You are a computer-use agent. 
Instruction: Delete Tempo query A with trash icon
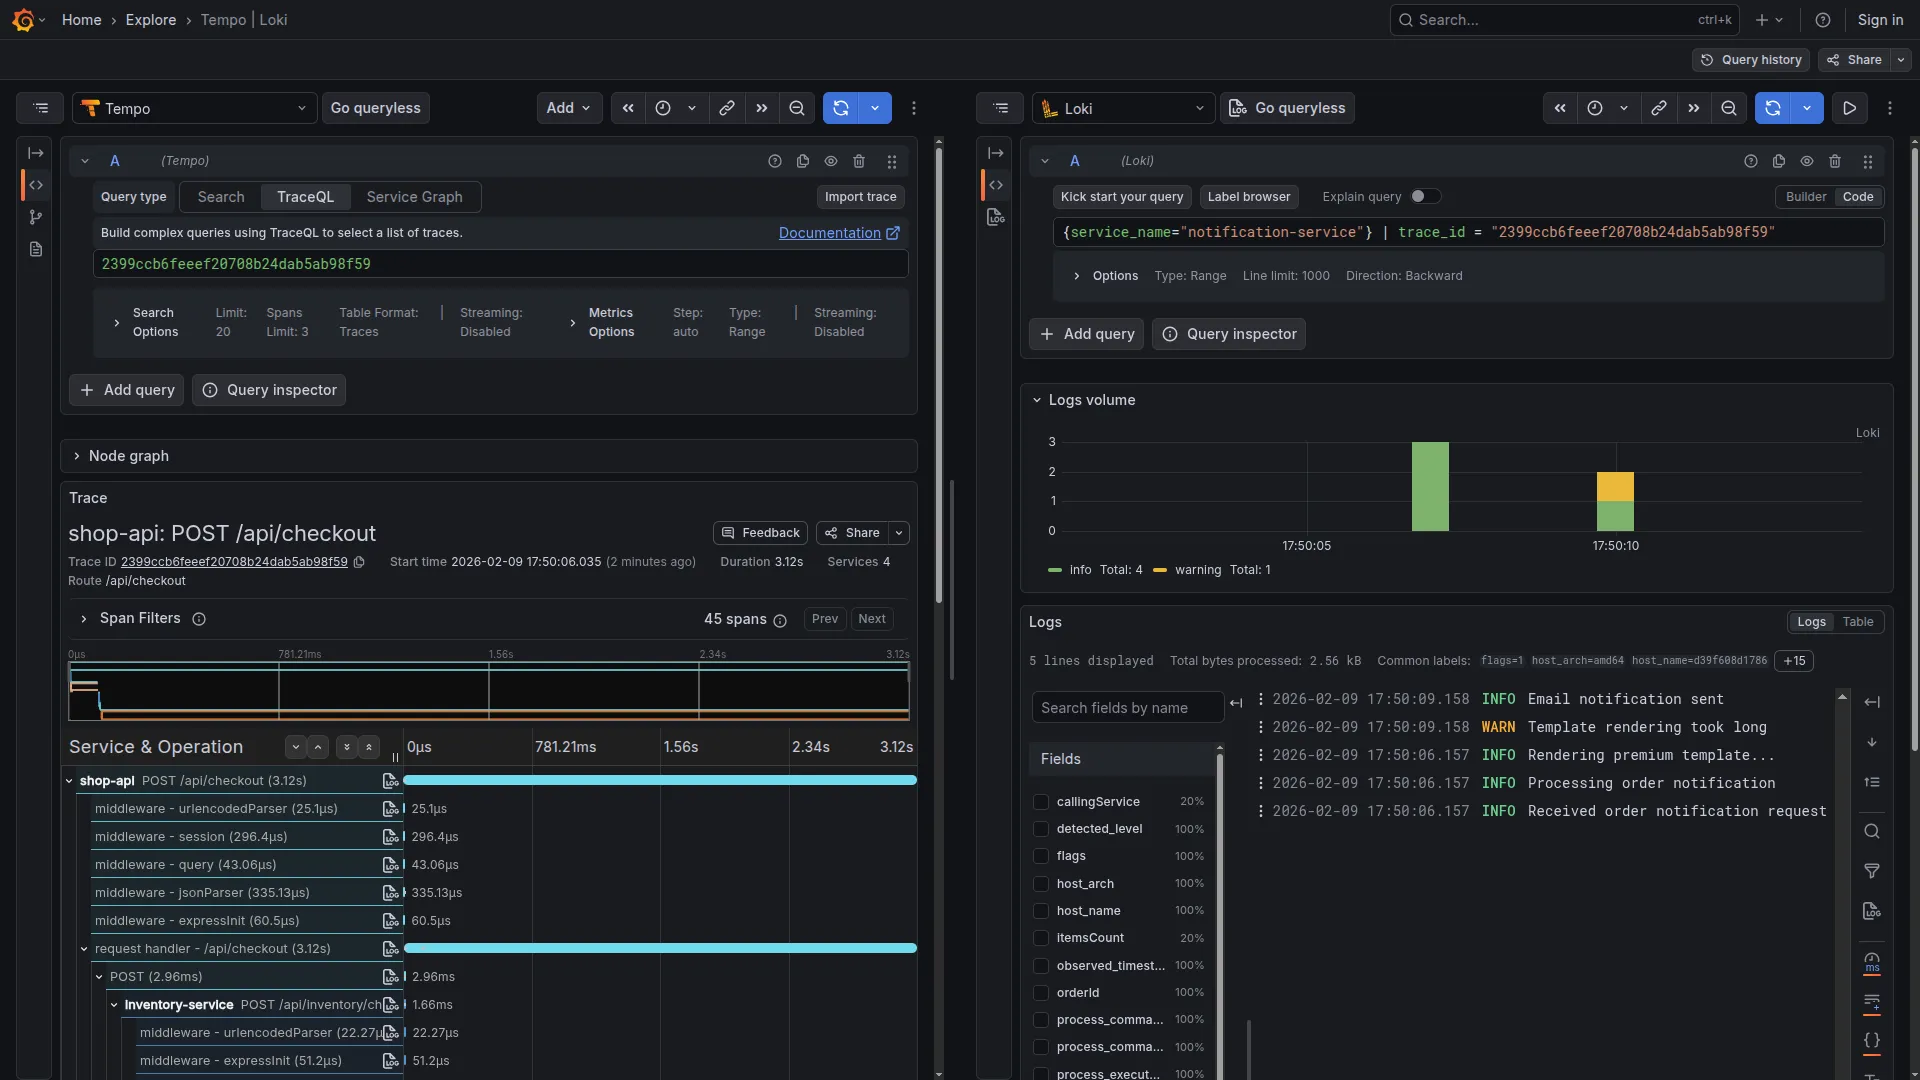(859, 161)
